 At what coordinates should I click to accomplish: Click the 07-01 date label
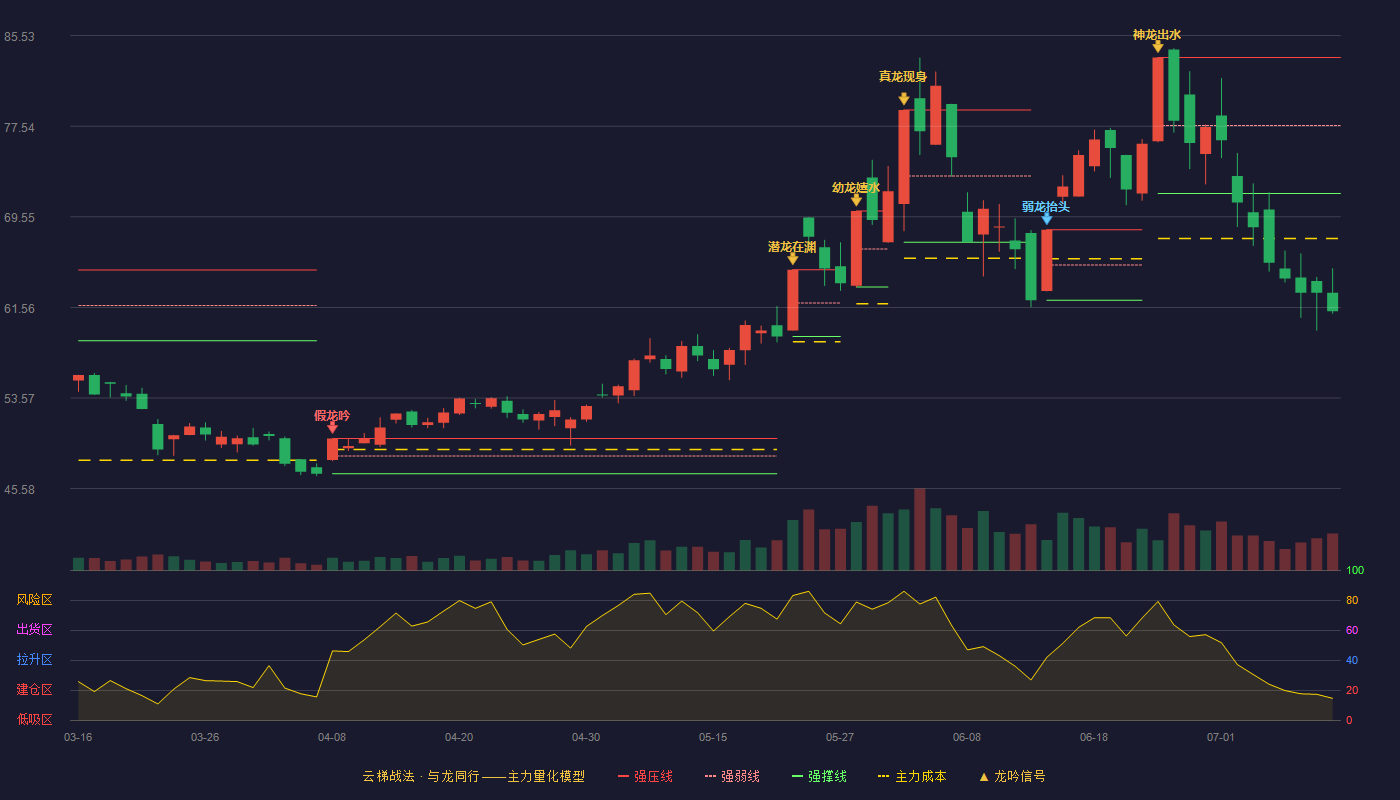(x=1221, y=737)
